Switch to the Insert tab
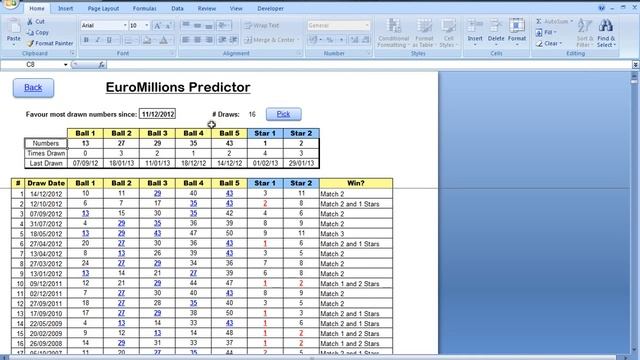640x360 pixels. click(x=65, y=8)
